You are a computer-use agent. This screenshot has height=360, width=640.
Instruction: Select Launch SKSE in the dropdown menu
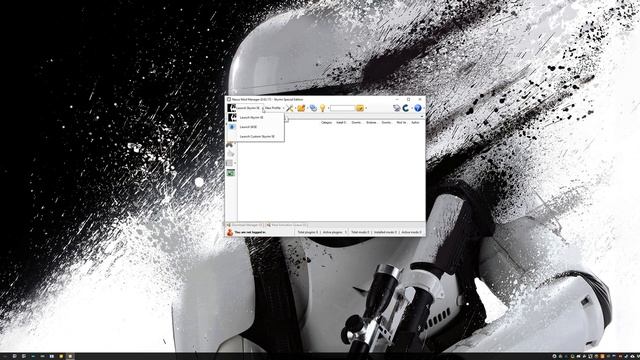point(256,127)
